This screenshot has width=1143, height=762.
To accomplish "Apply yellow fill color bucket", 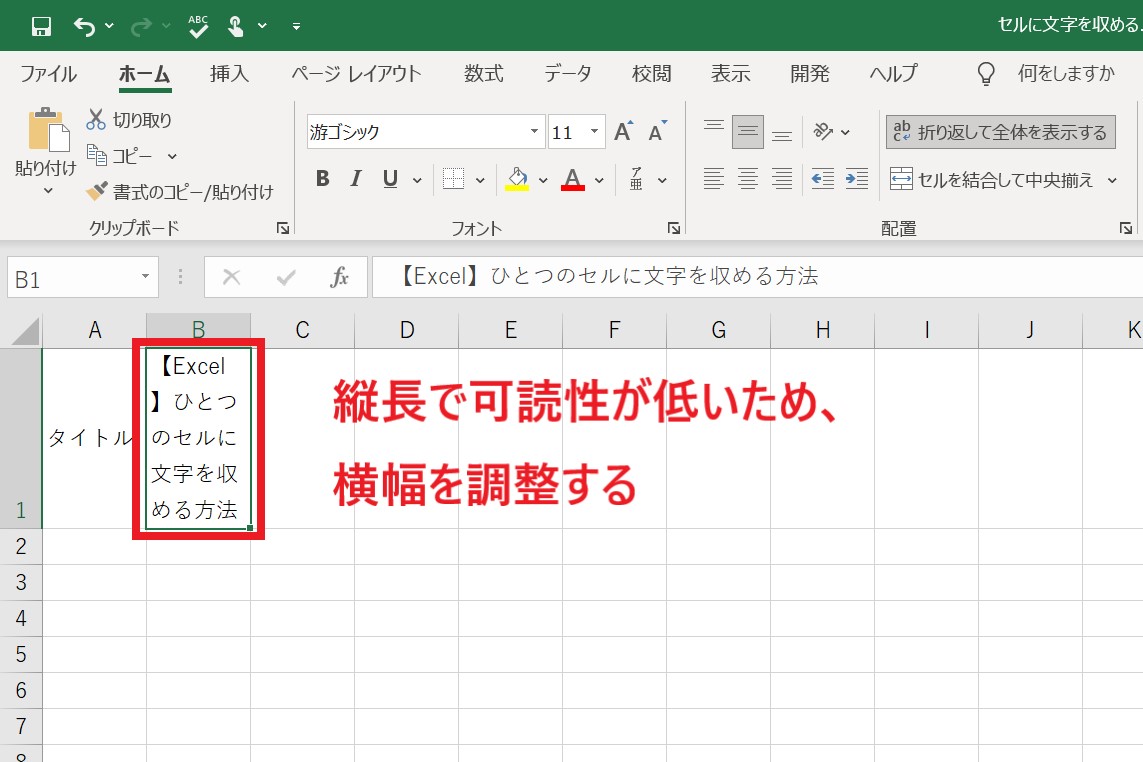I will [517, 179].
